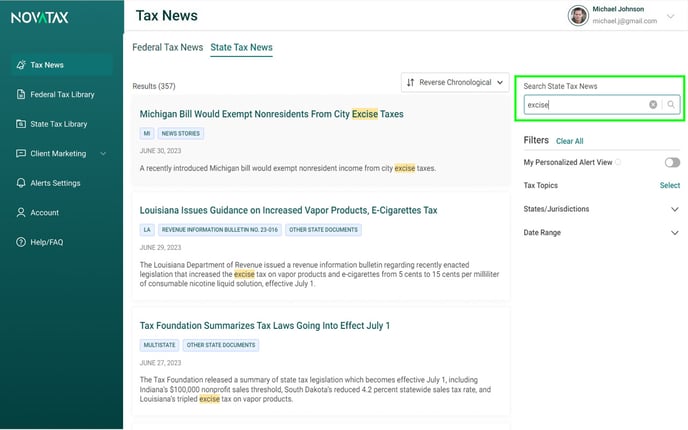
Task: Open Tax News in the sidebar
Action: click(x=61, y=65)
